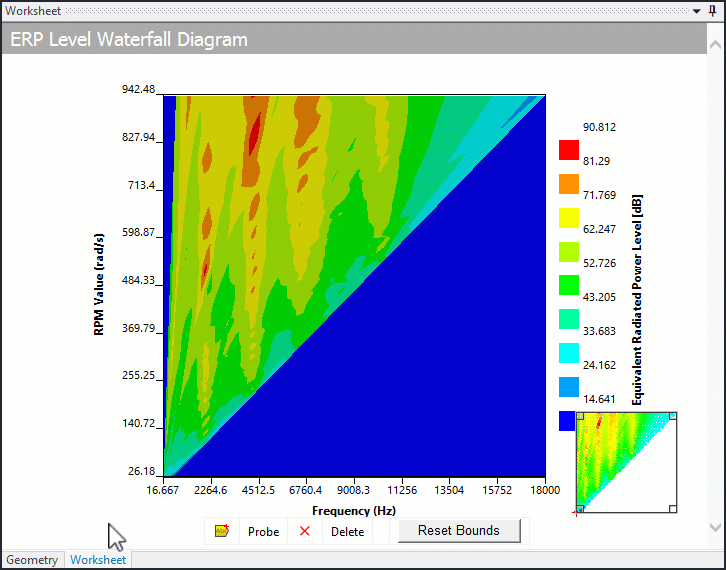
Task: Click the red X delete icon
Action: click(x=305, y=531)
